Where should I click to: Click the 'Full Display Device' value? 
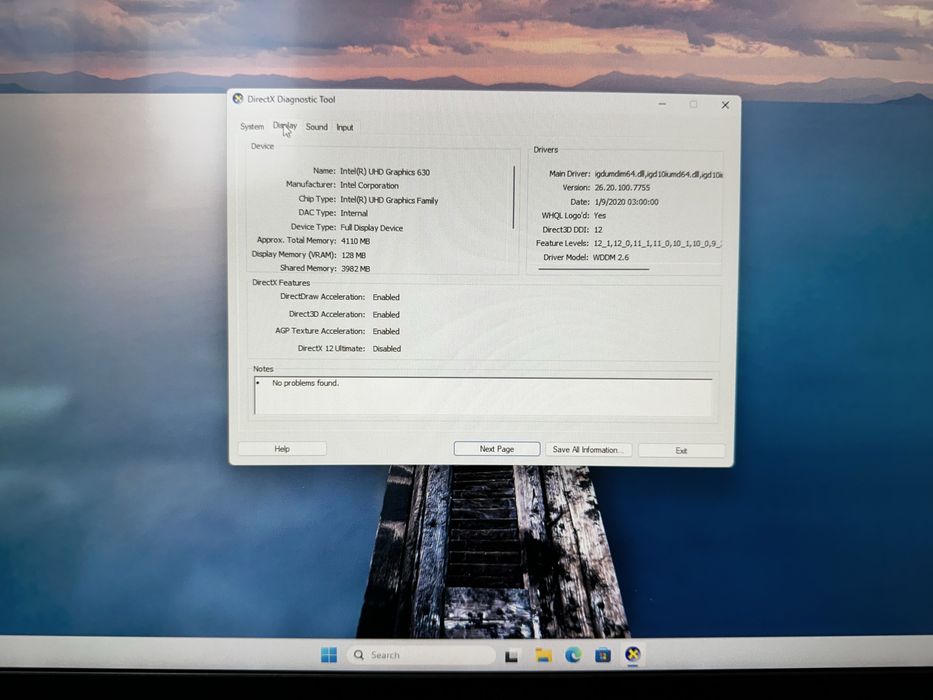[372, 228]
